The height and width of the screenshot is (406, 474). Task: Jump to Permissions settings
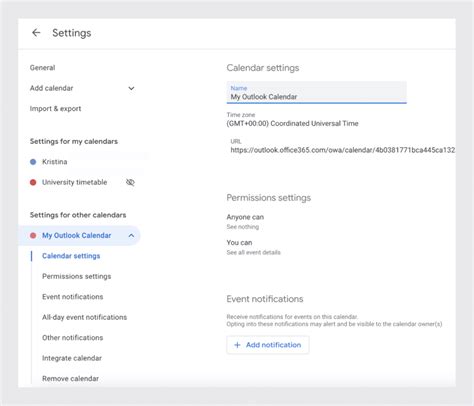click(76, 276)
